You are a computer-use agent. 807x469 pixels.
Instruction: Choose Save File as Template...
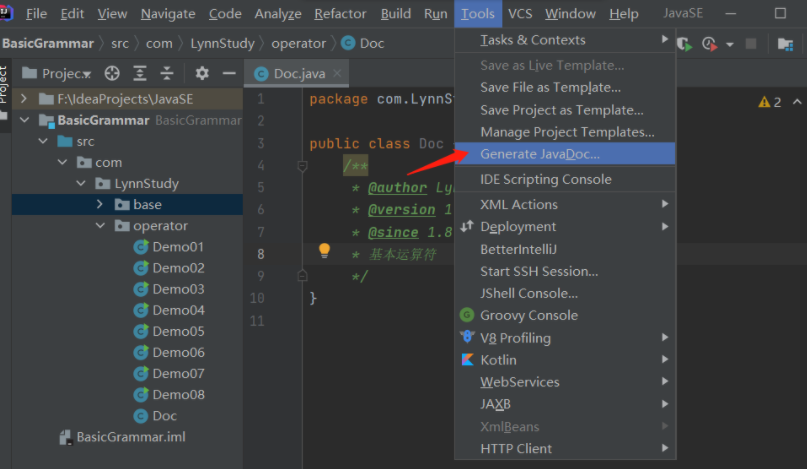tap(565, 88)
